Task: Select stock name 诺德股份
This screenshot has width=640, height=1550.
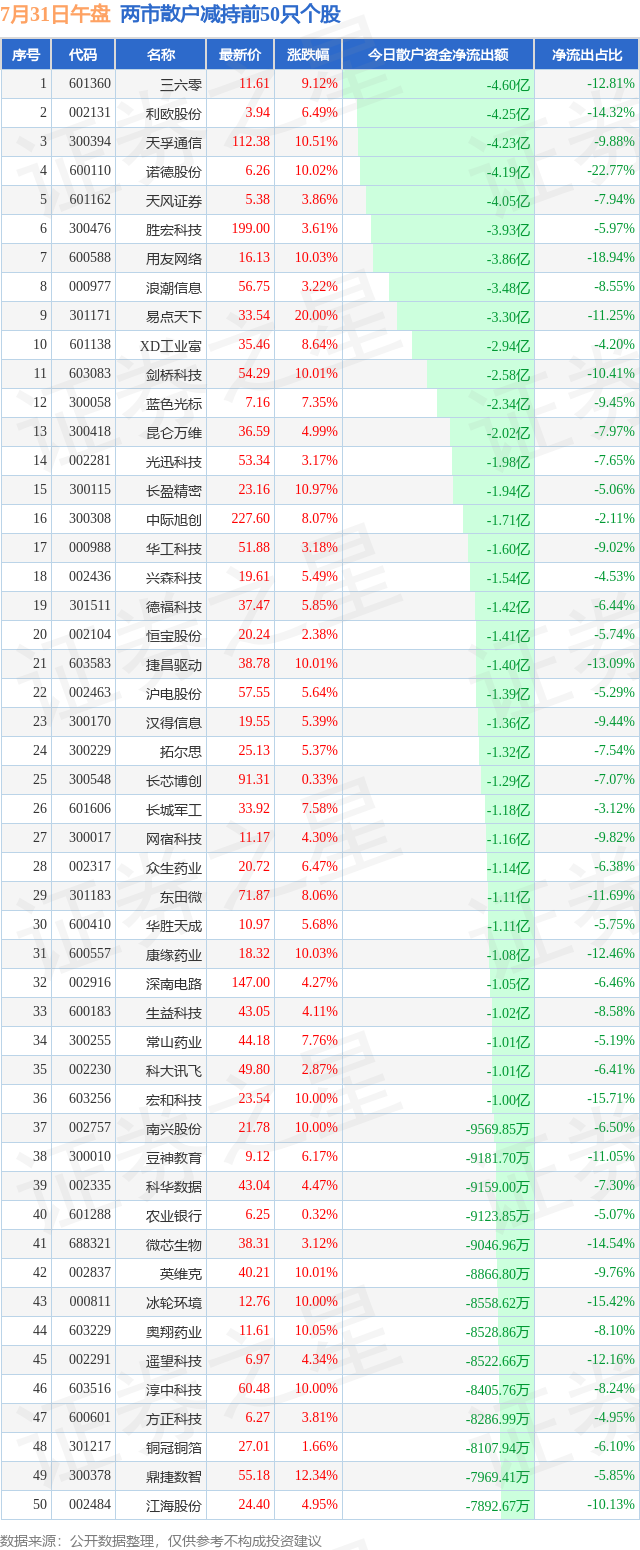Action: pyautogui.click(x=174, y=171)
